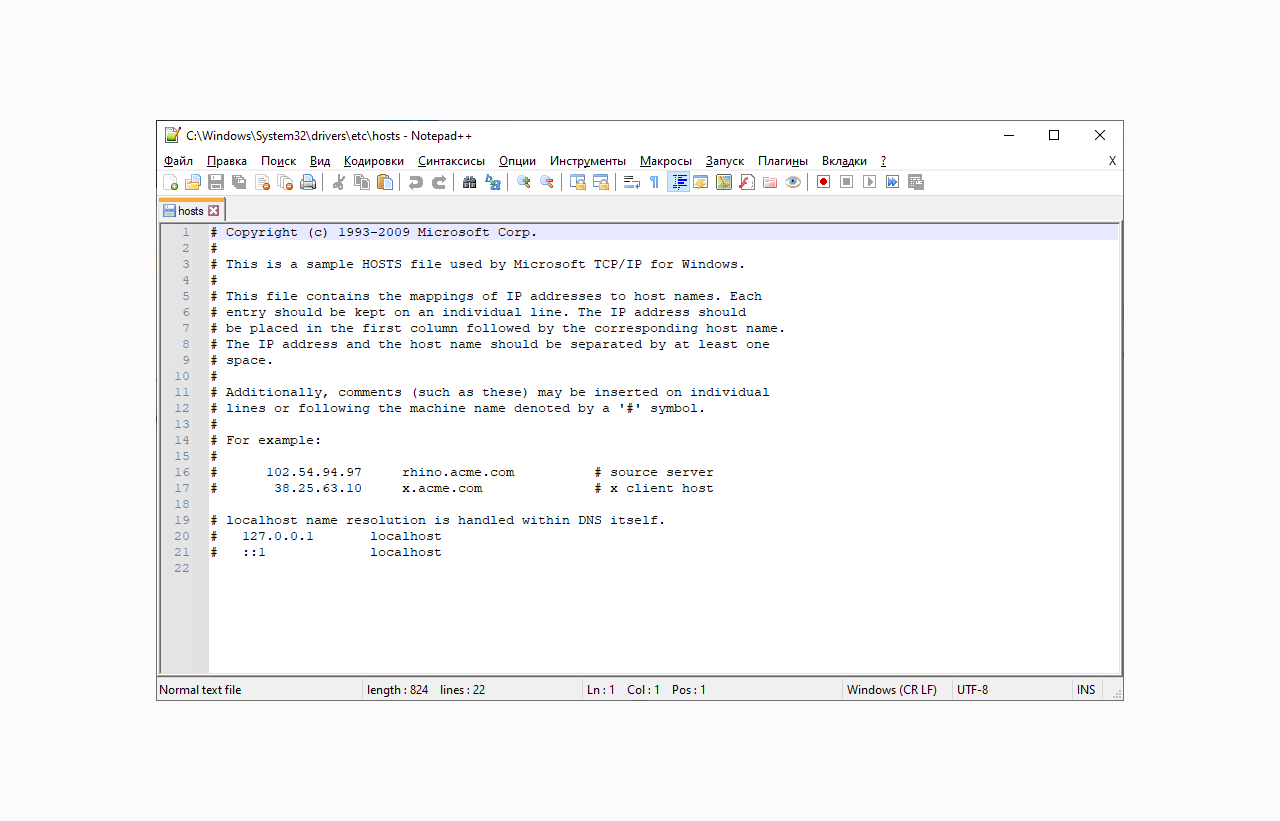
Task: Open the Document Map icon
Action: (x=724, y=182)
